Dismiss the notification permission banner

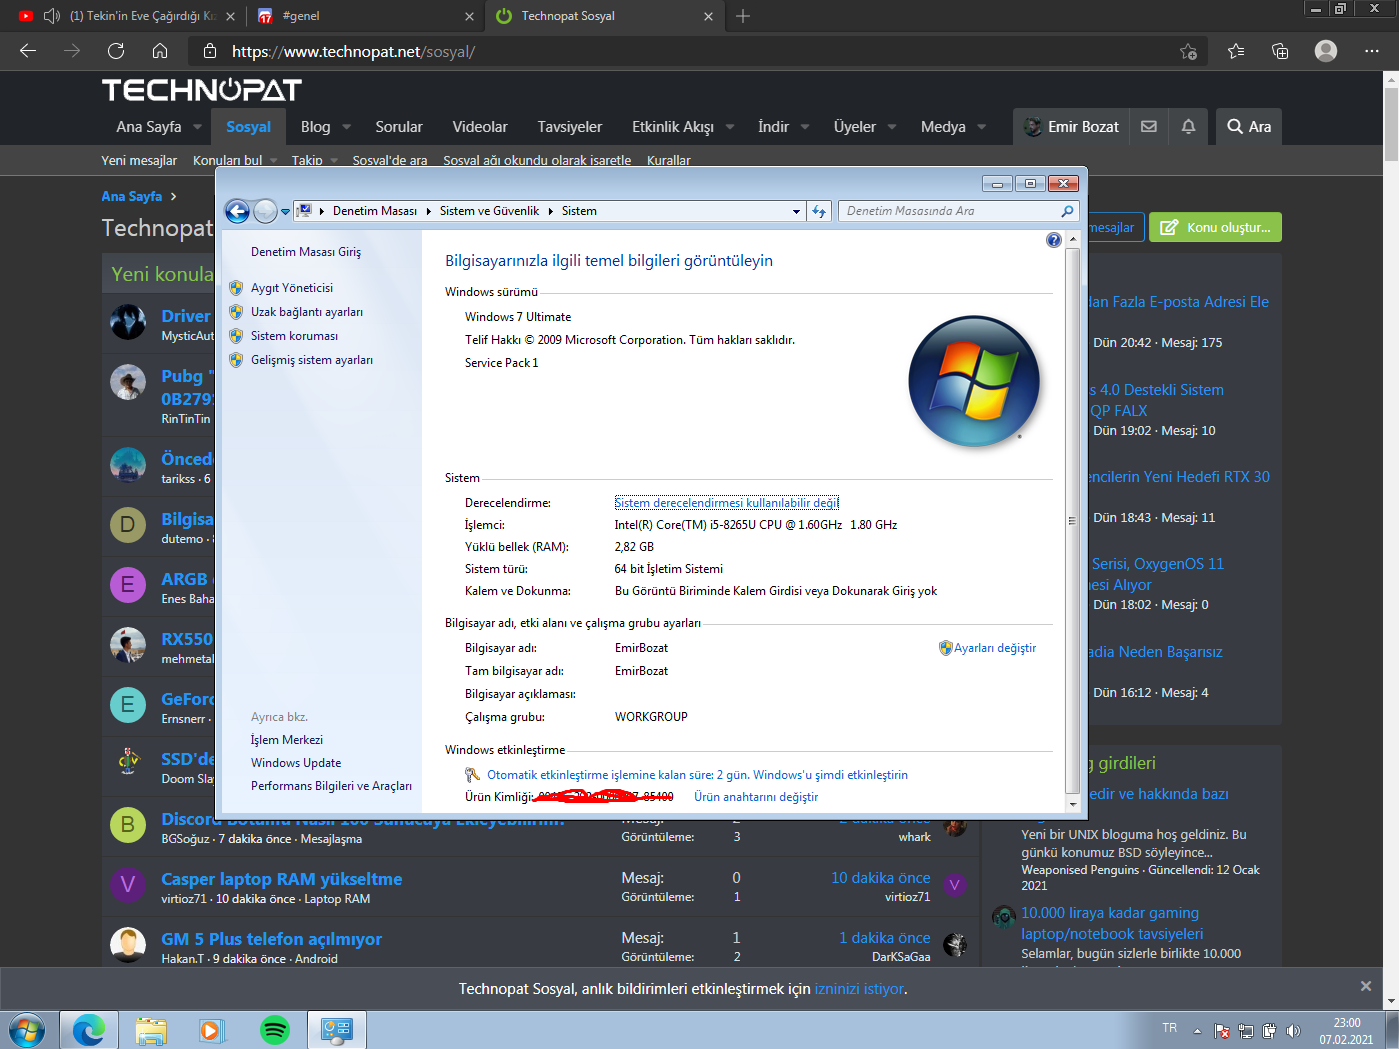click(1366, 986)
